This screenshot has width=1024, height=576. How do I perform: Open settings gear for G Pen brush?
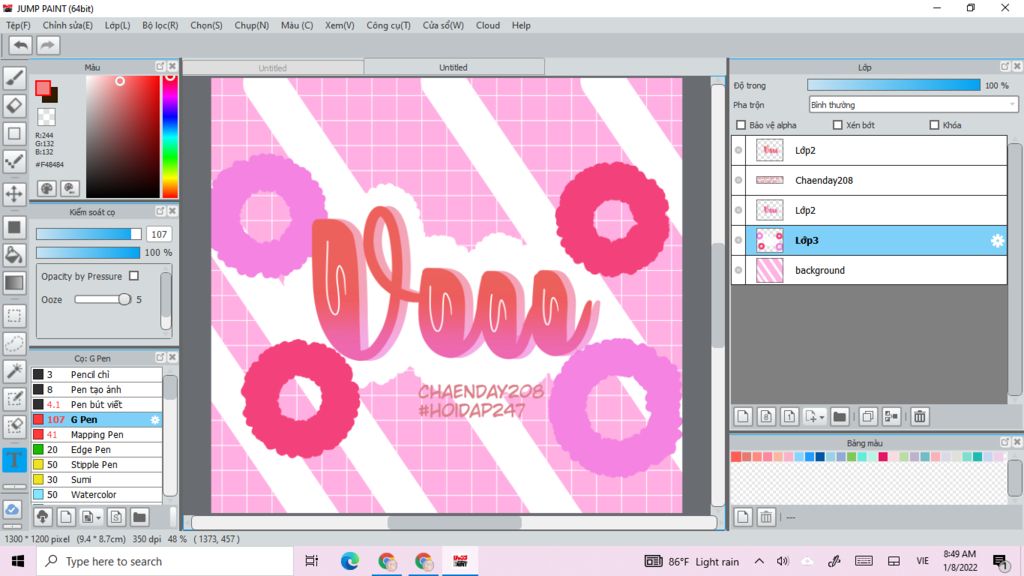point(155,420)
